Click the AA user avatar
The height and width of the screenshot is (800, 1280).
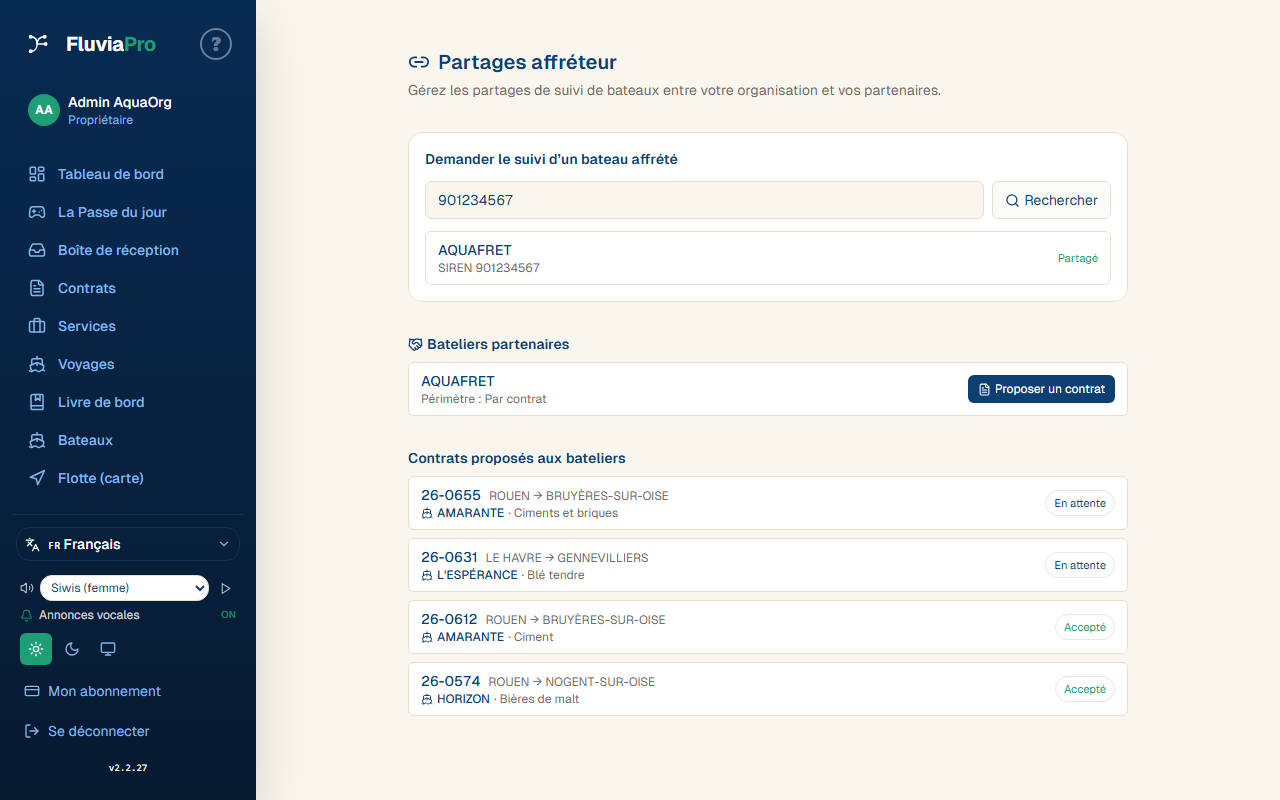tap(44, 110)
